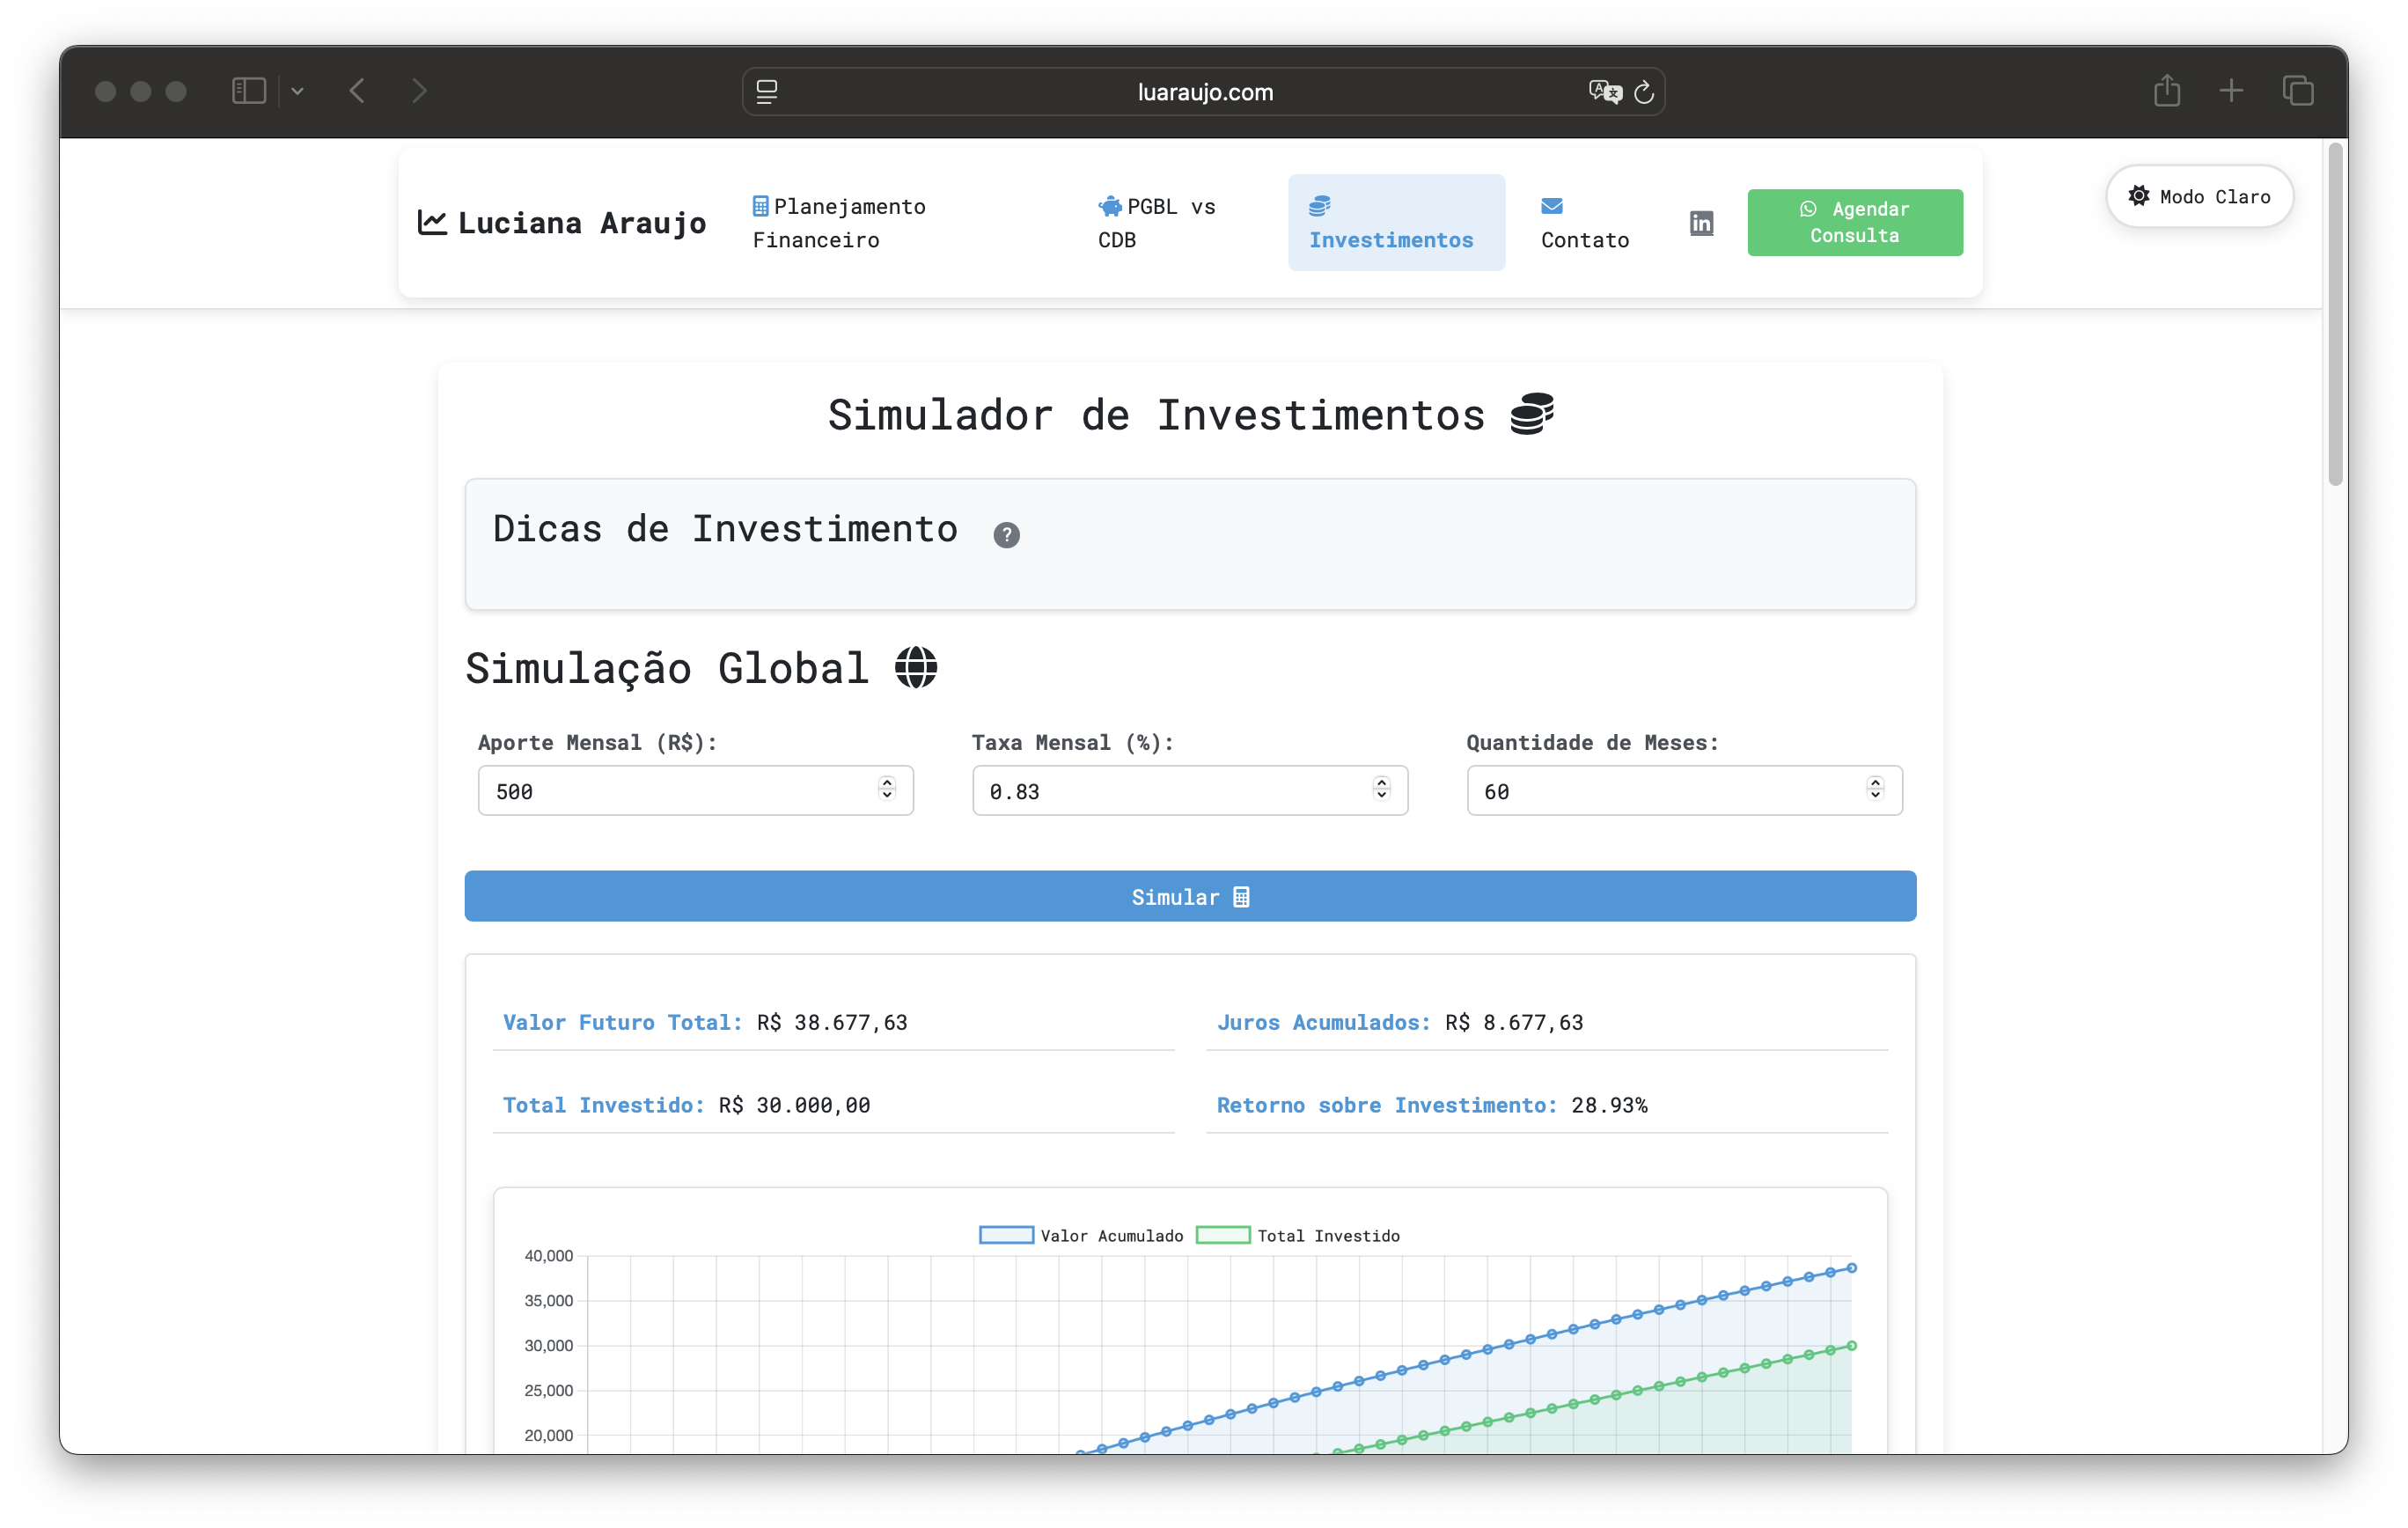This screenshot has height=1528, width=2408.
Task: Click the Agendar Consulta button
Action: tap(1854, 222)
